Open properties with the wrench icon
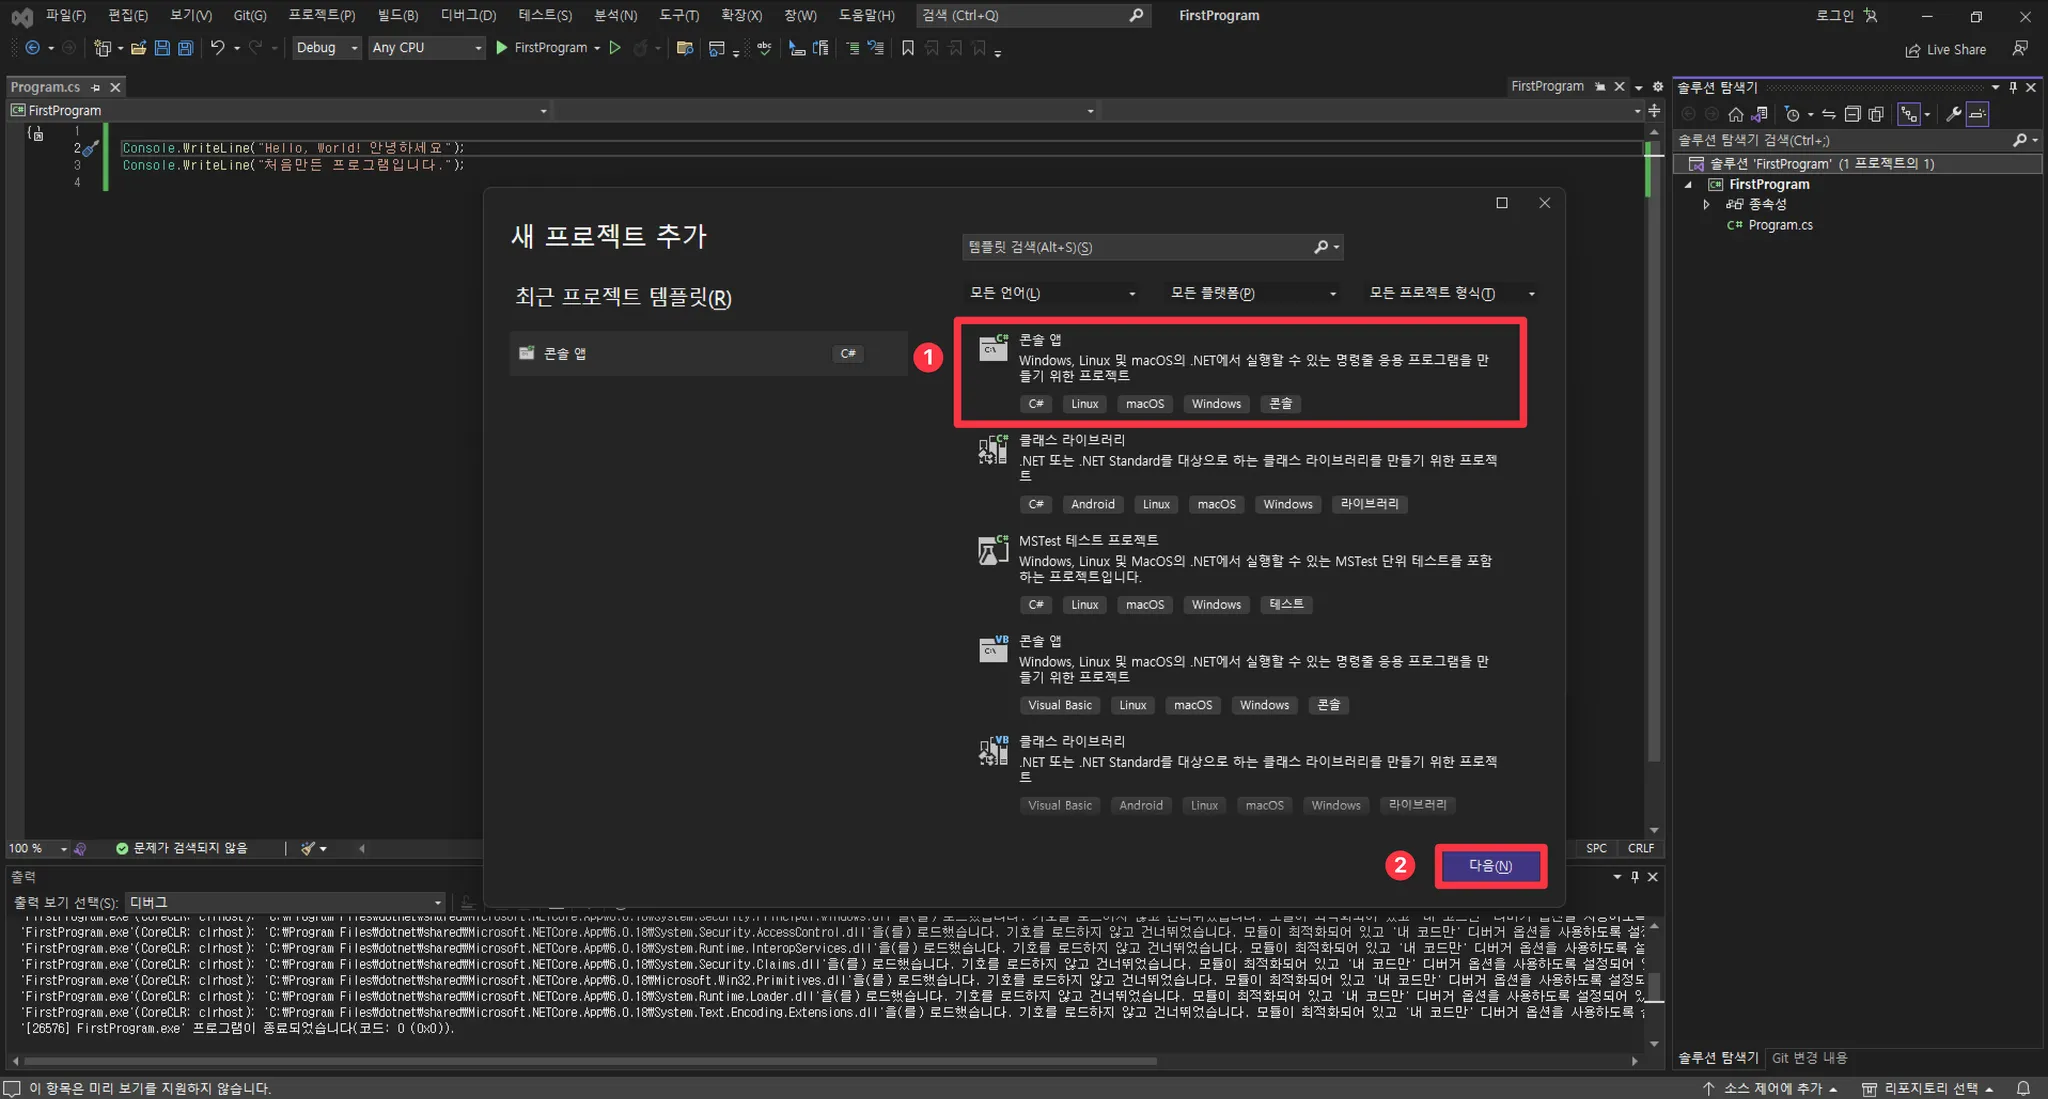The image size is (2048, 1099). 1952,114
